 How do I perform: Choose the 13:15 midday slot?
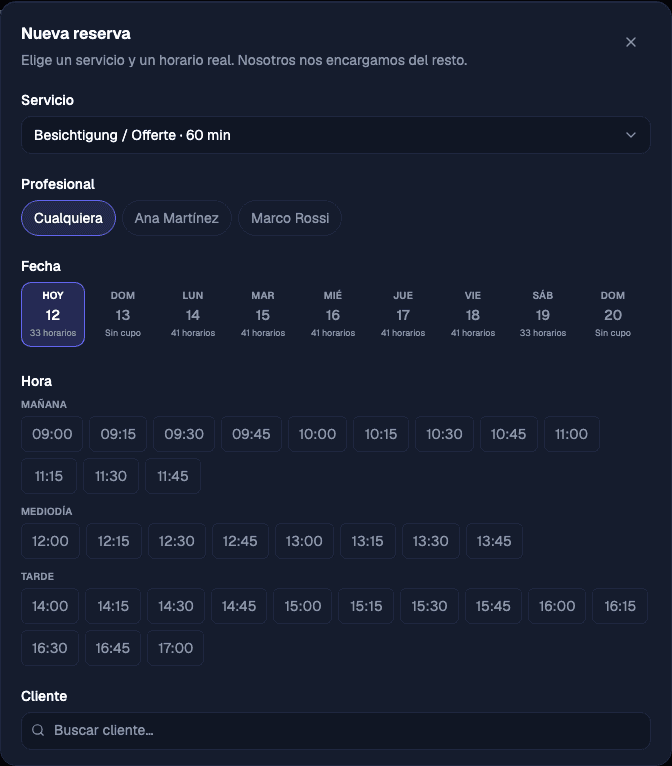pyautogui.click(x=368, y=541)
